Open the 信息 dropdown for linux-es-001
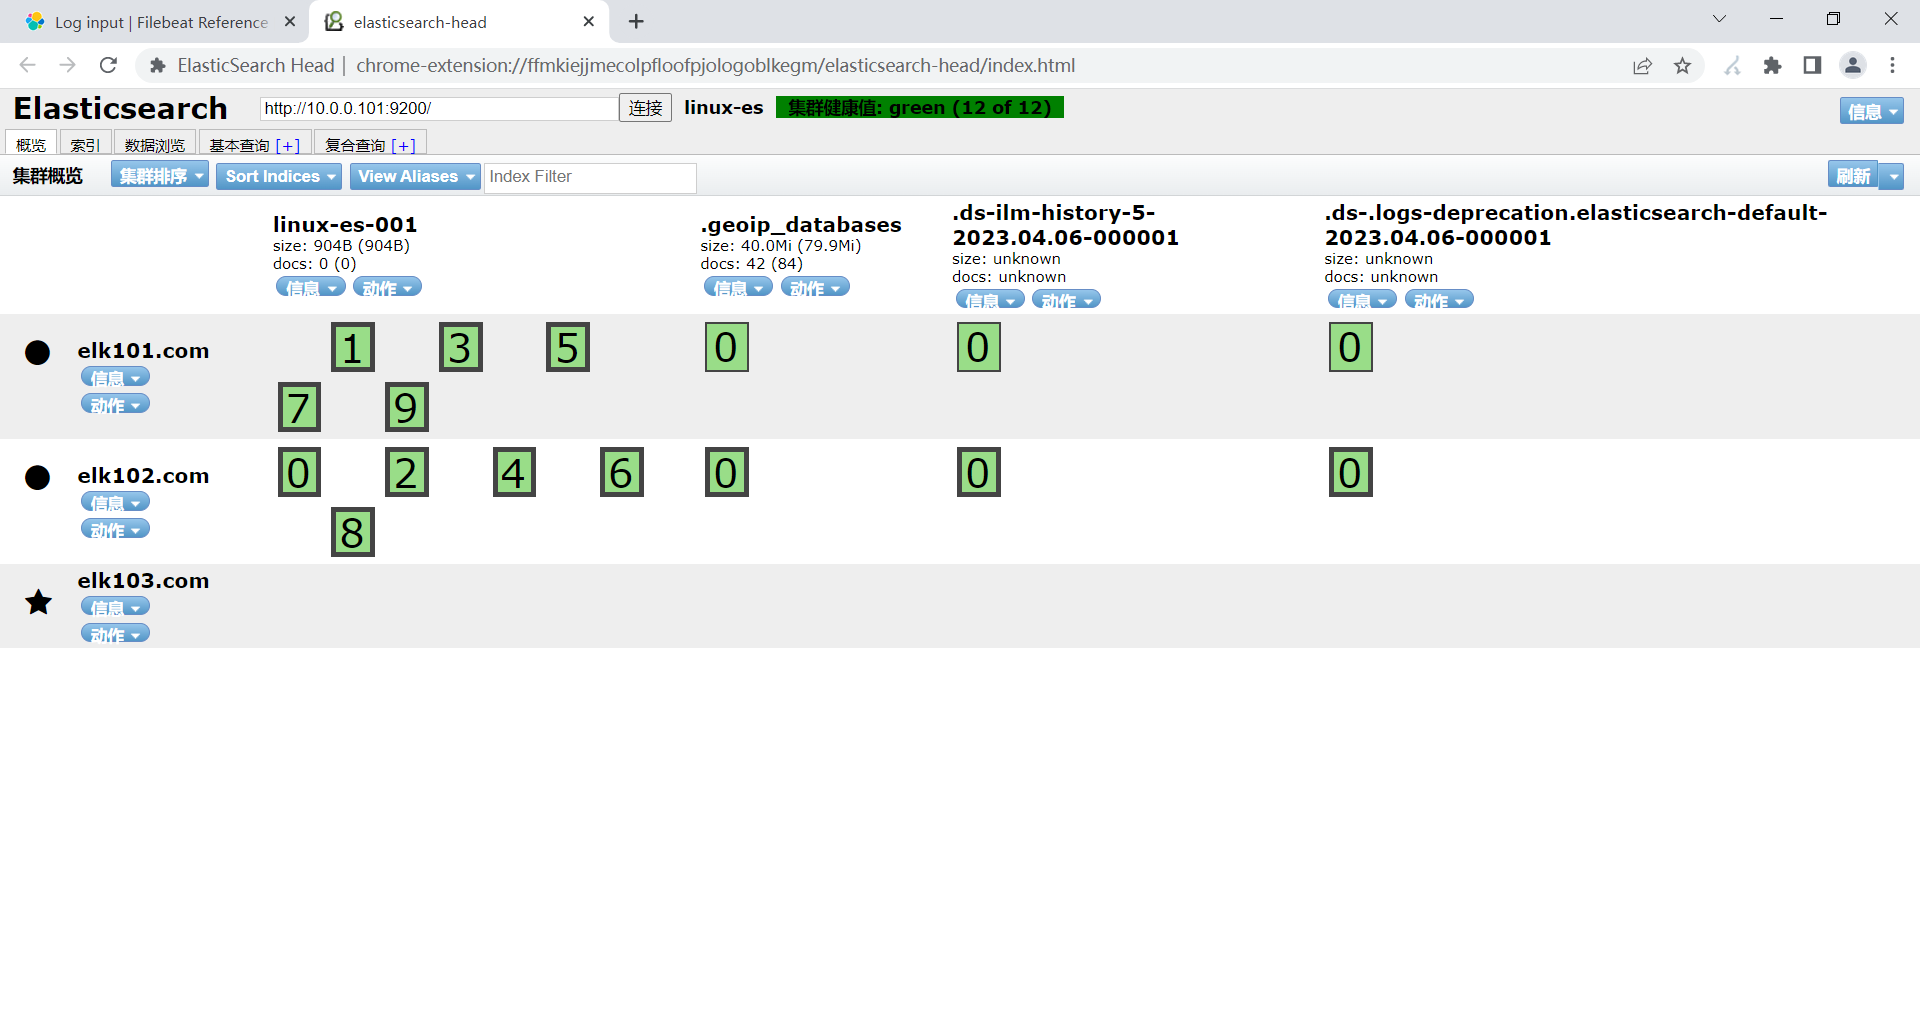Image resolution: width=1920 pixels, height=1030 pixels. pos(311,287)
